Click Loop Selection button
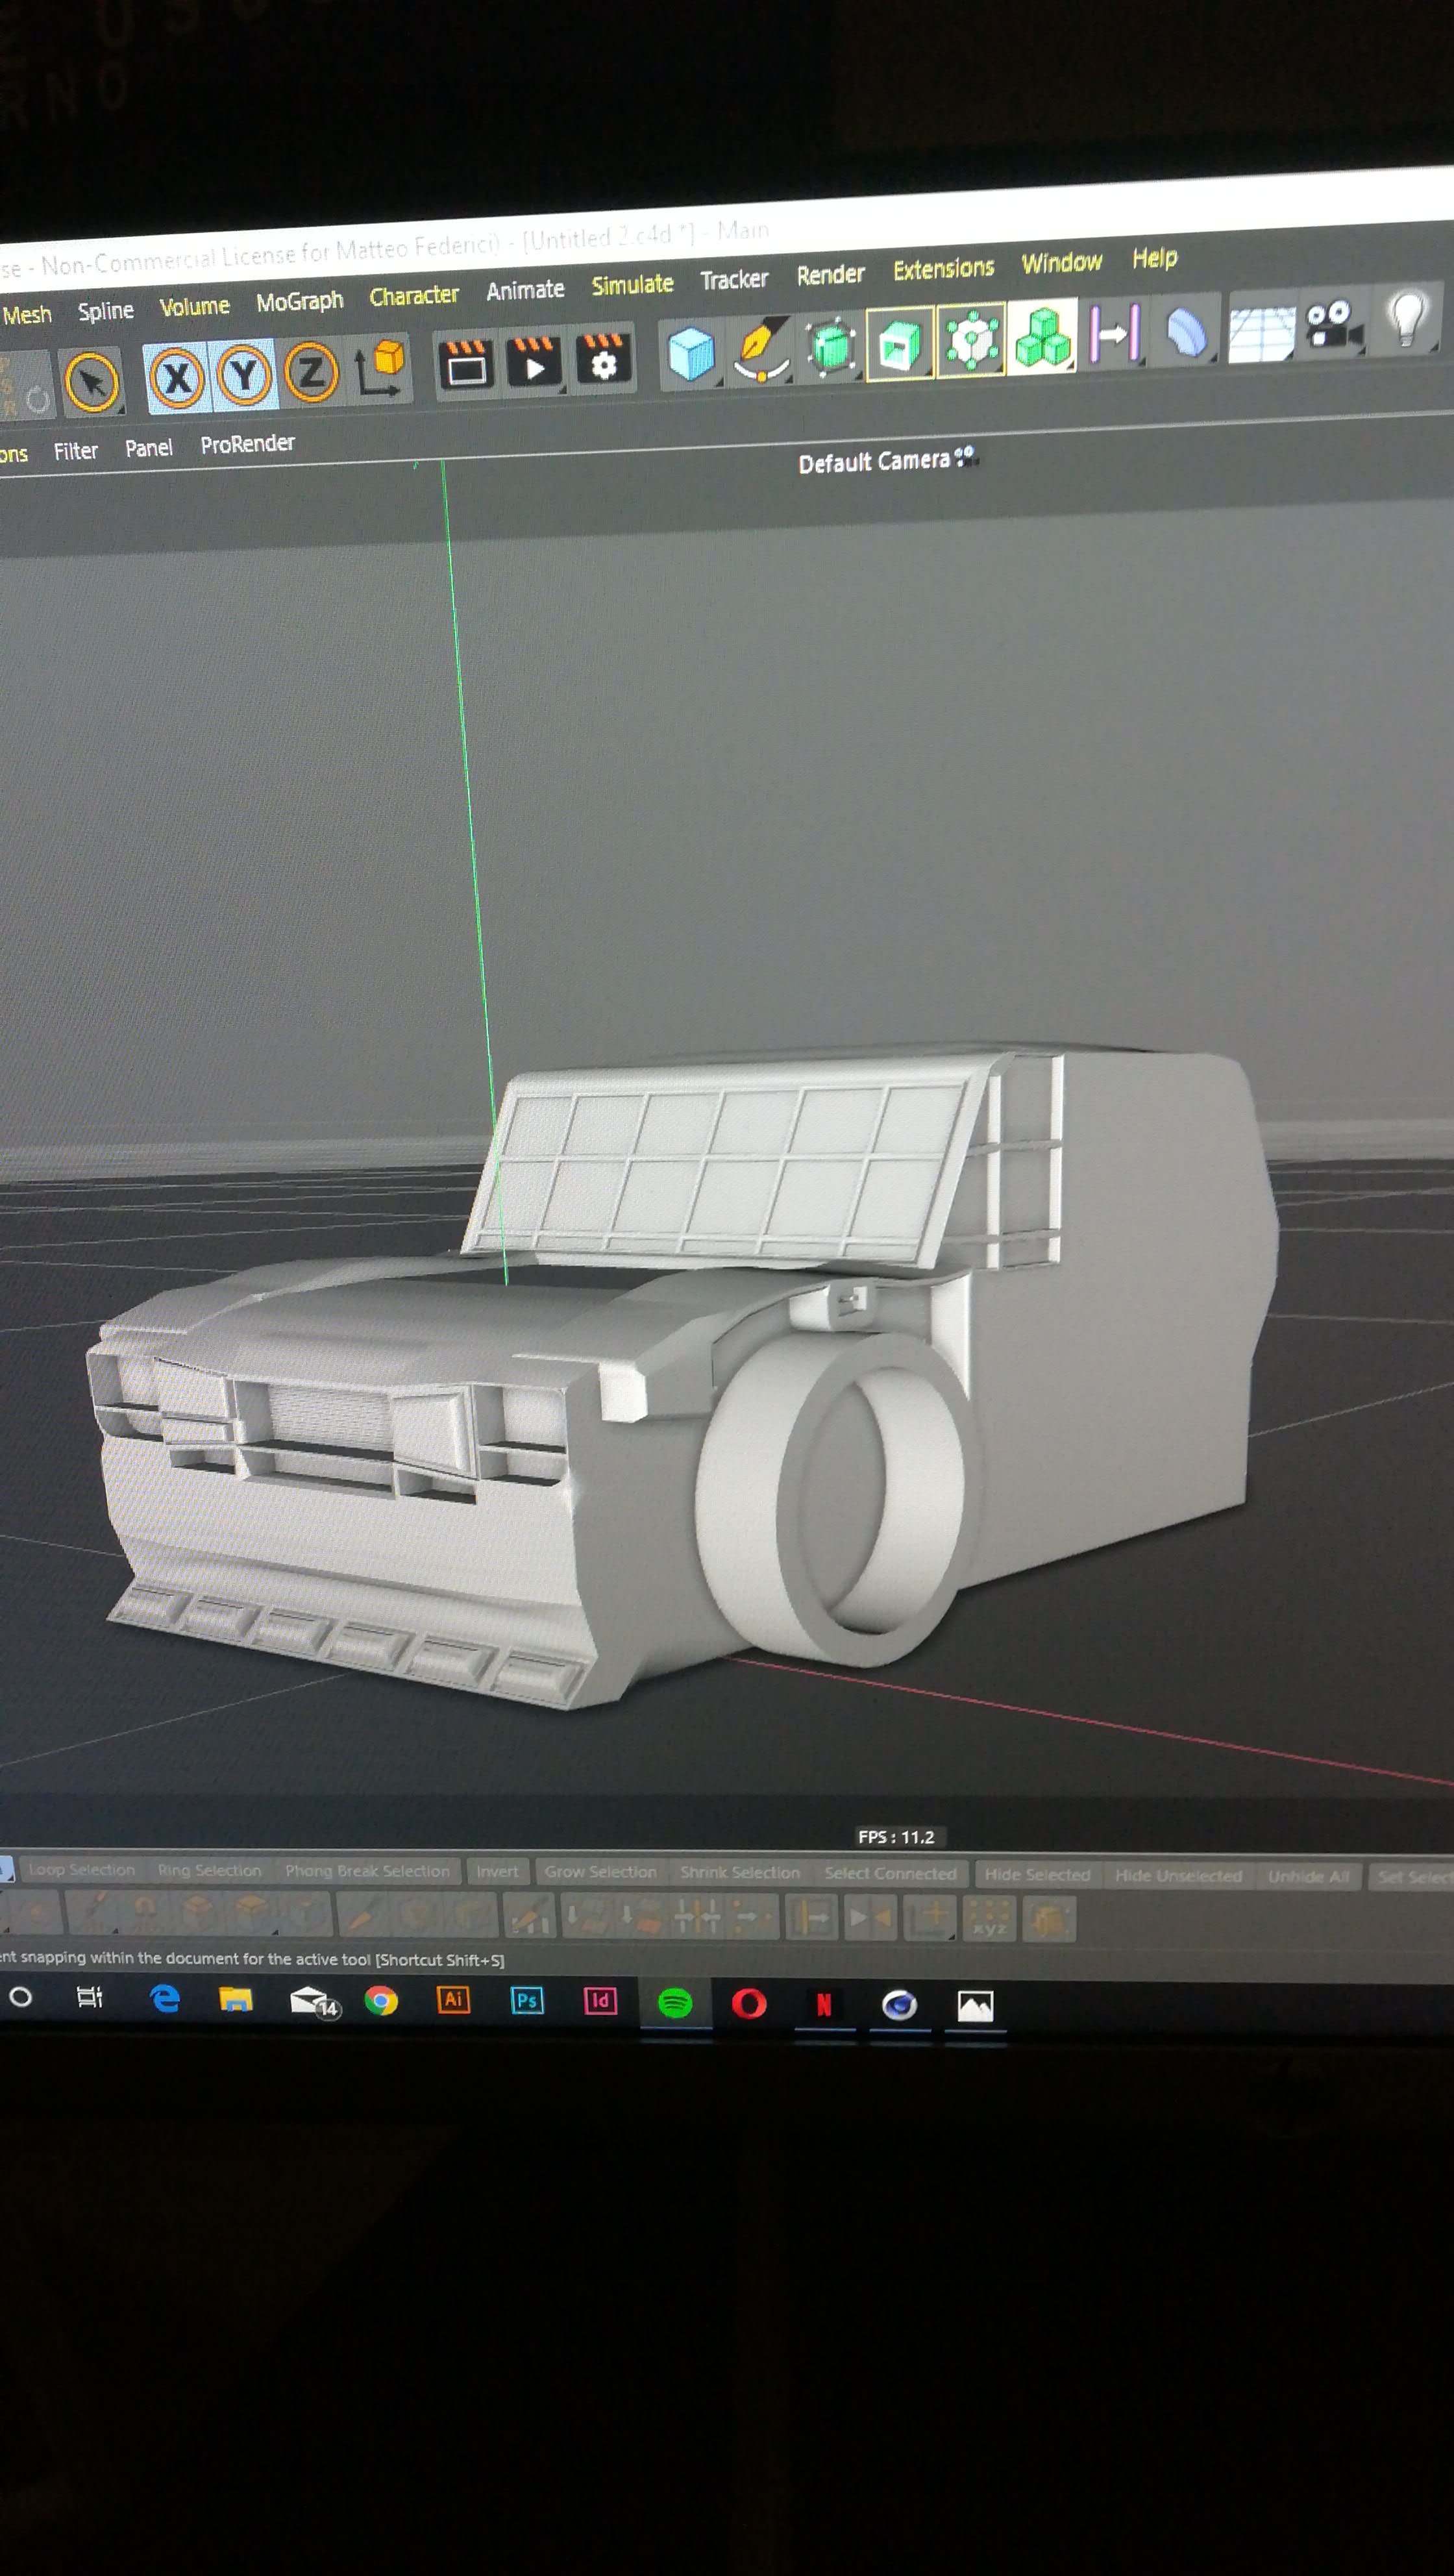1454x2576 pixels. pos(81,1870)
